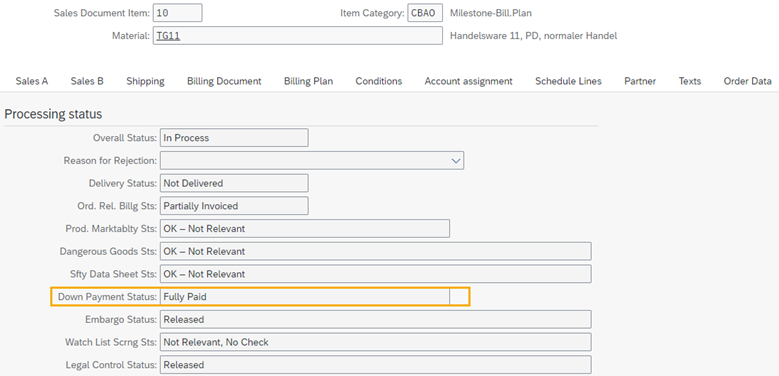Screen dimensions: 779x376
Task: Click the Dangerous Goods Sts label
Action: tap(108, 251)
